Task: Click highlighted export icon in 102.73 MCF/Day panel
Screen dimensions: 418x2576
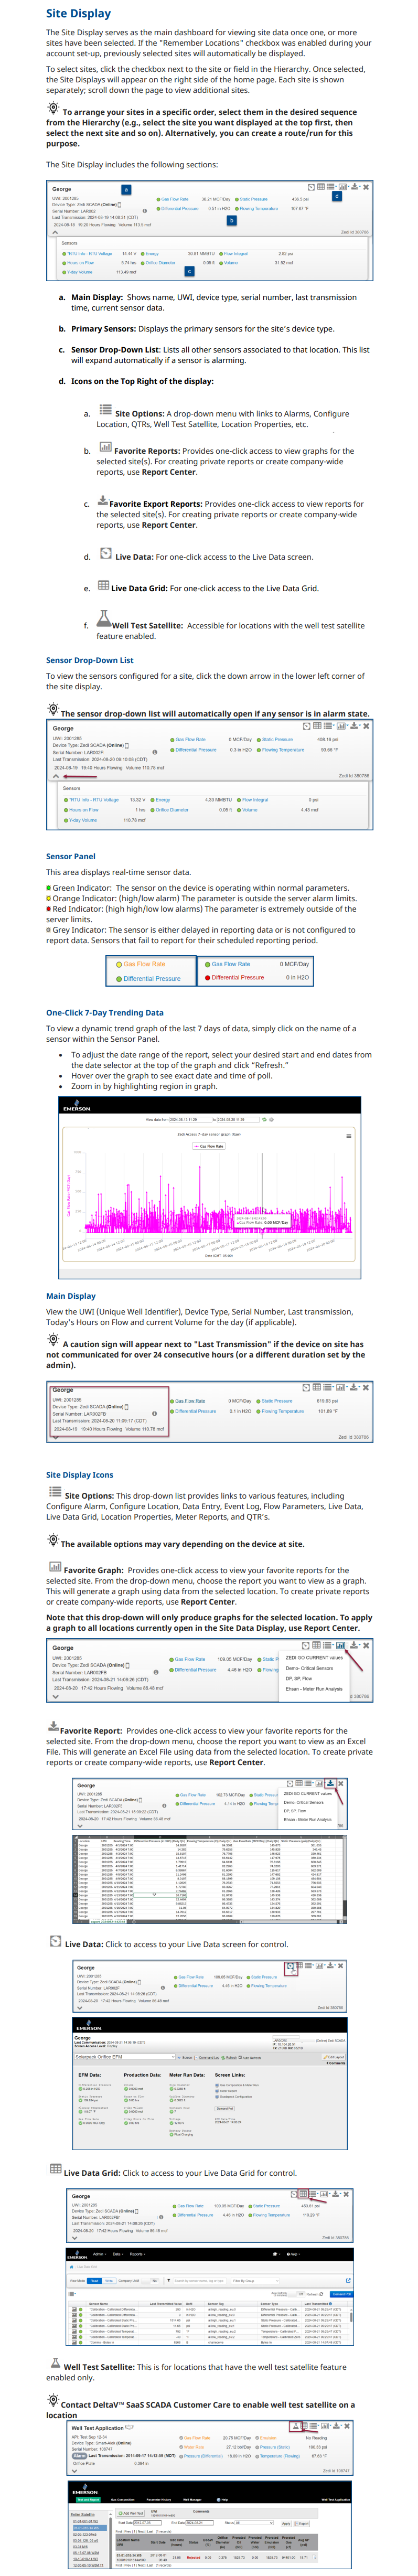Action: click(x=330, y=1784)
